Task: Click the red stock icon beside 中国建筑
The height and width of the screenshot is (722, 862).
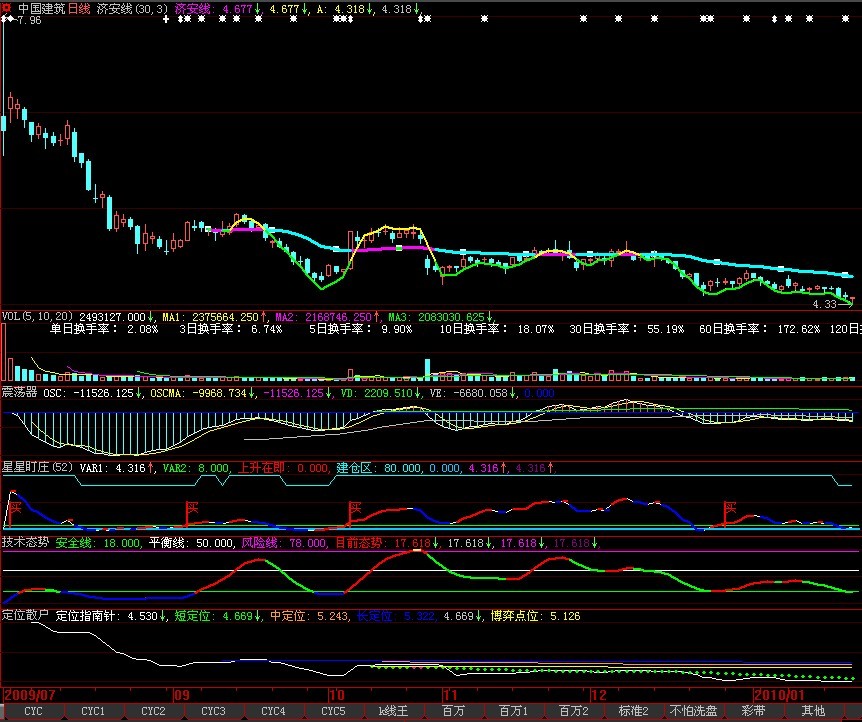Action: coord(7,8)
